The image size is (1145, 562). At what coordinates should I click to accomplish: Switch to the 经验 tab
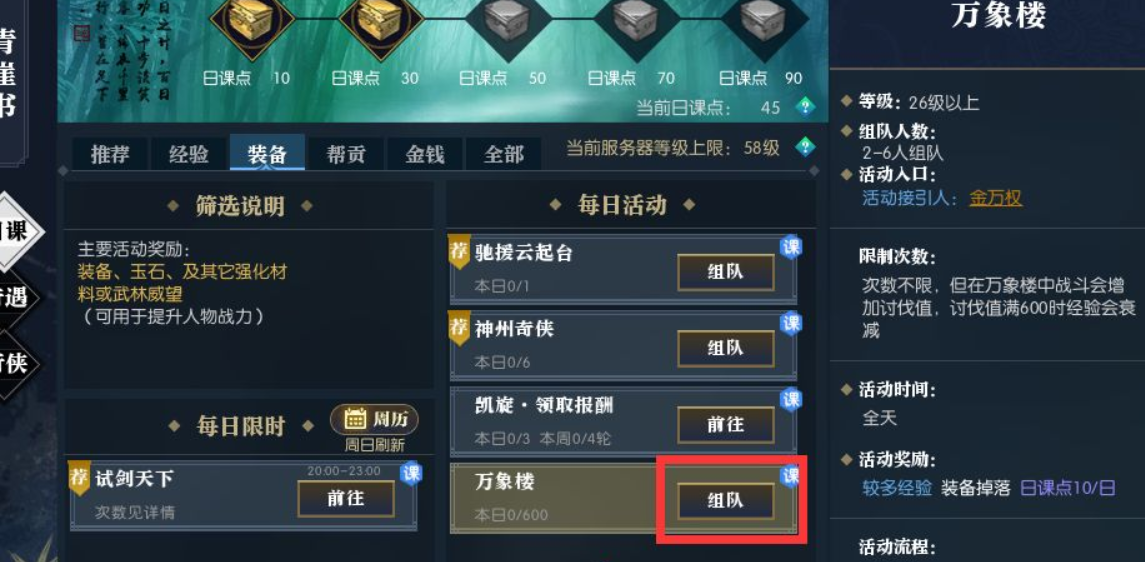coord(188,154)
